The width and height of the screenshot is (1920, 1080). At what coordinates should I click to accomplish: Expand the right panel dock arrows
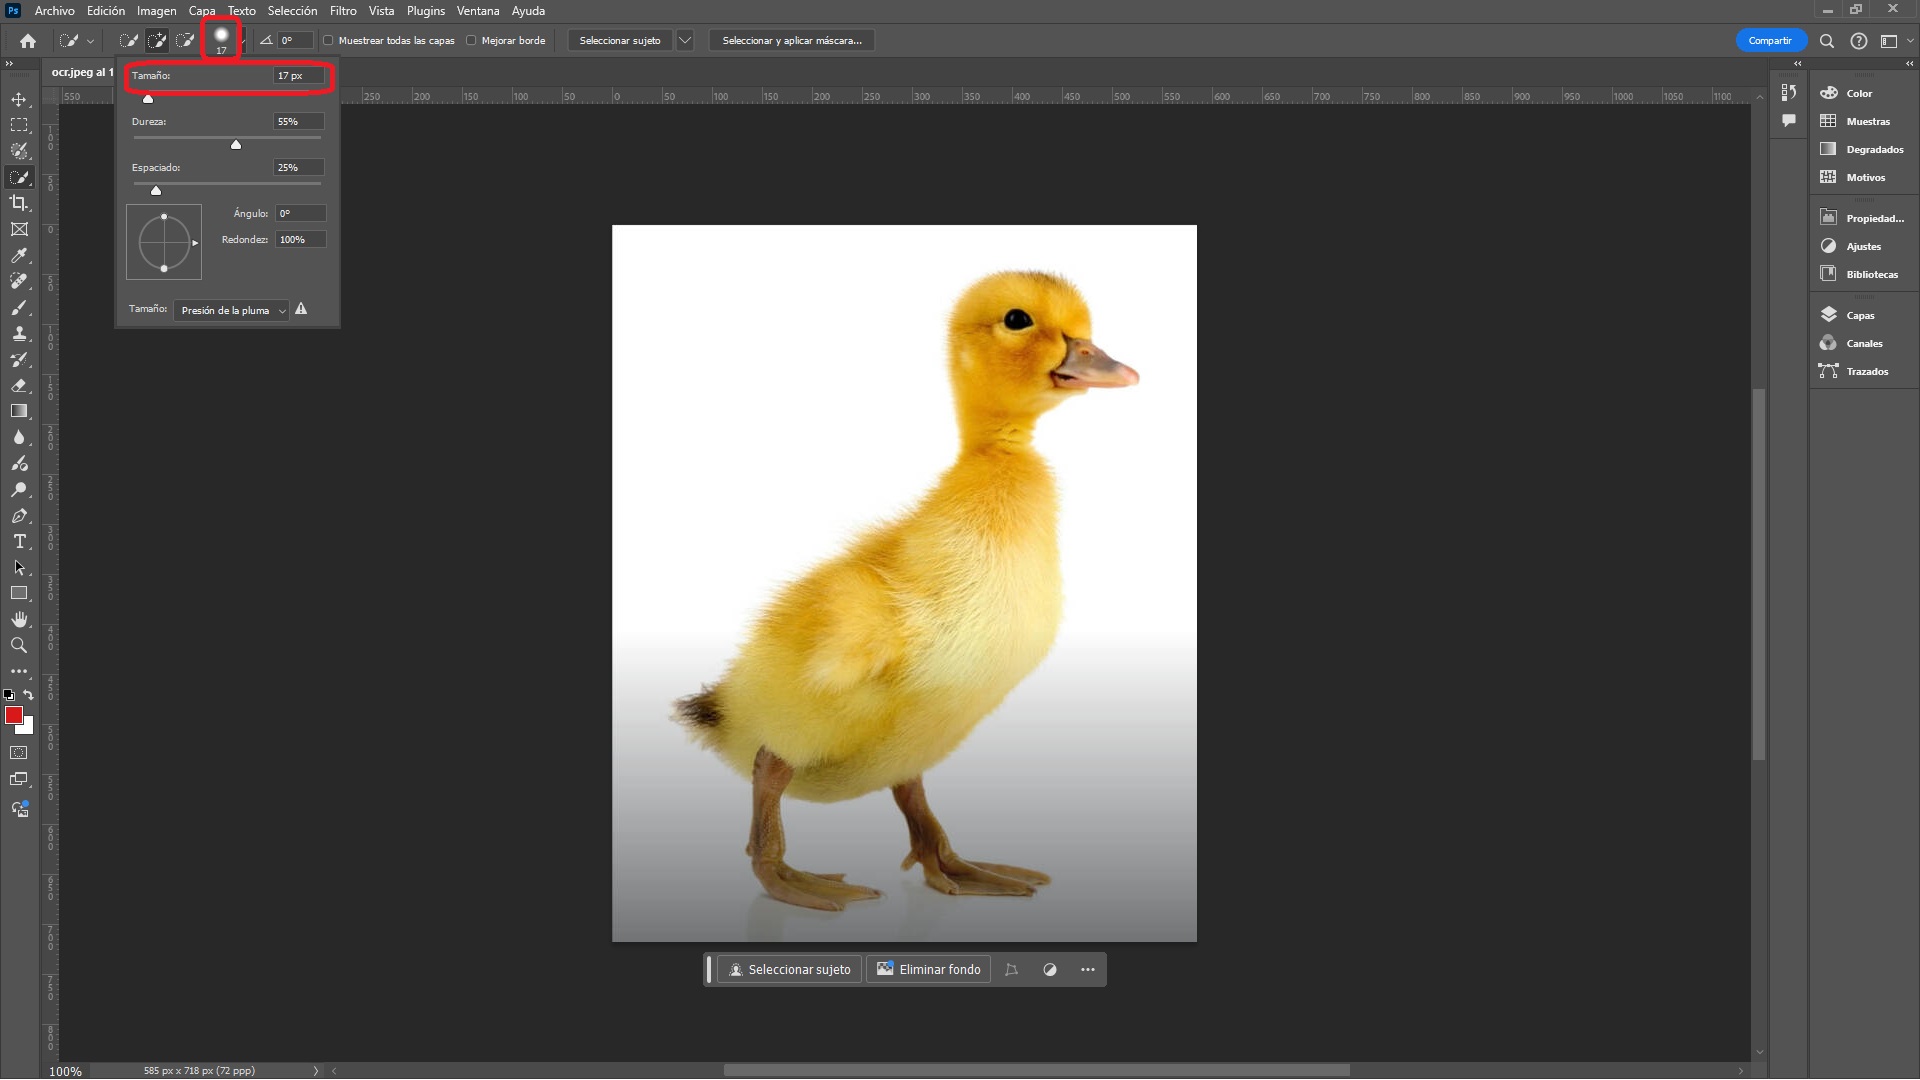(x=1909, y=63)
